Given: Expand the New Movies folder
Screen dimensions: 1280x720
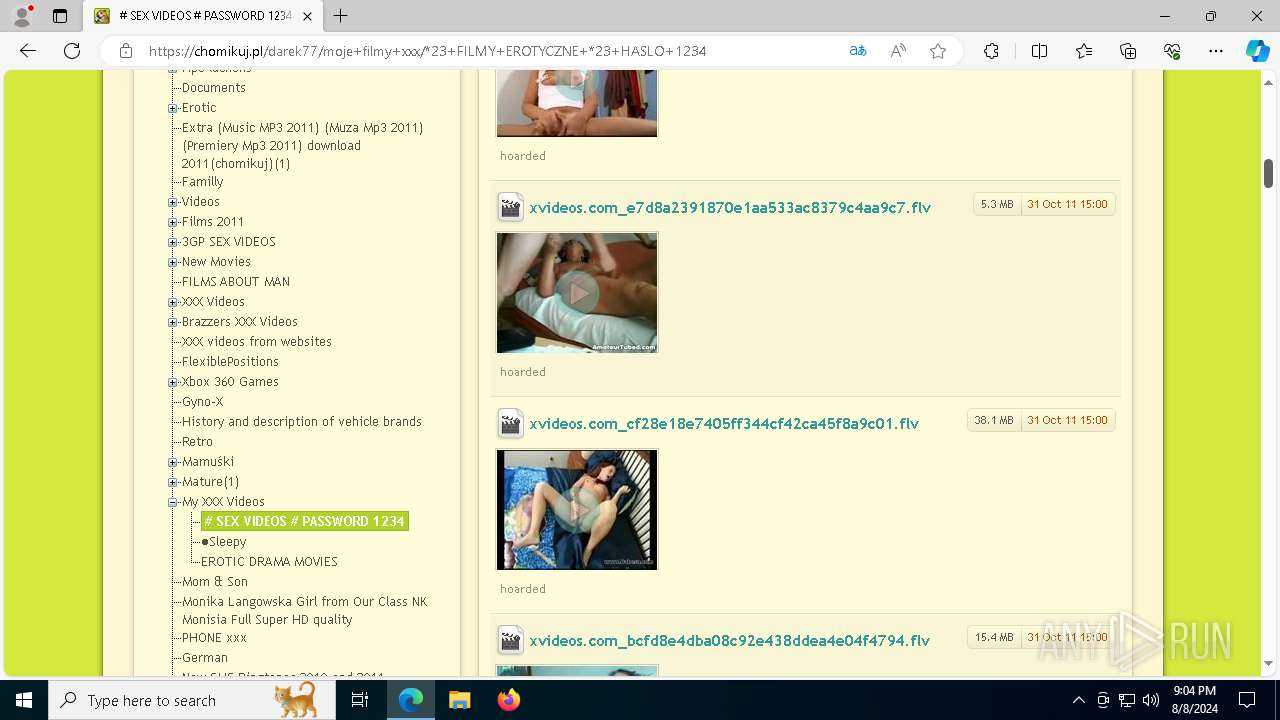Looking at the screenshot, I should point(173,262).
